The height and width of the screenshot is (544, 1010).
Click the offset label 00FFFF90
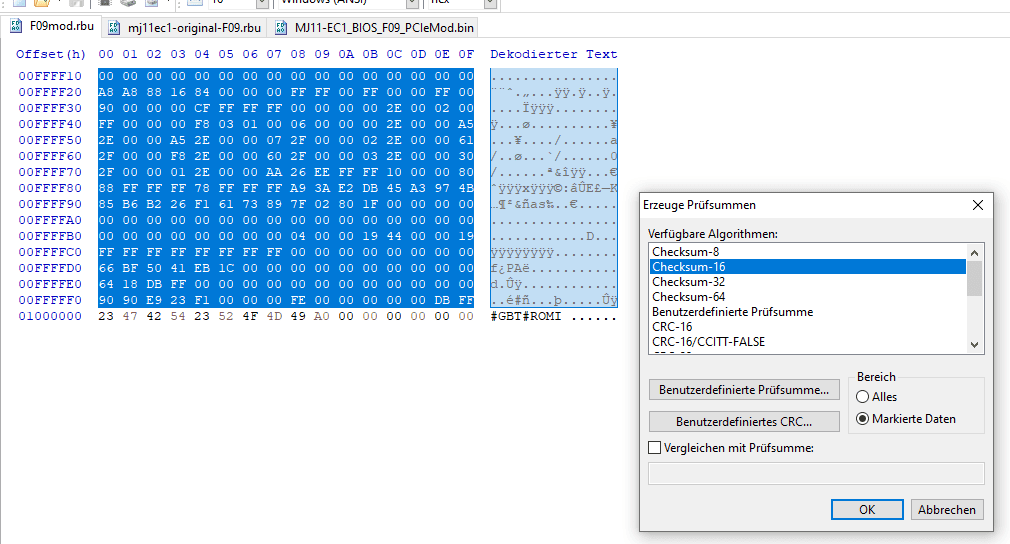tap(50, 204)
